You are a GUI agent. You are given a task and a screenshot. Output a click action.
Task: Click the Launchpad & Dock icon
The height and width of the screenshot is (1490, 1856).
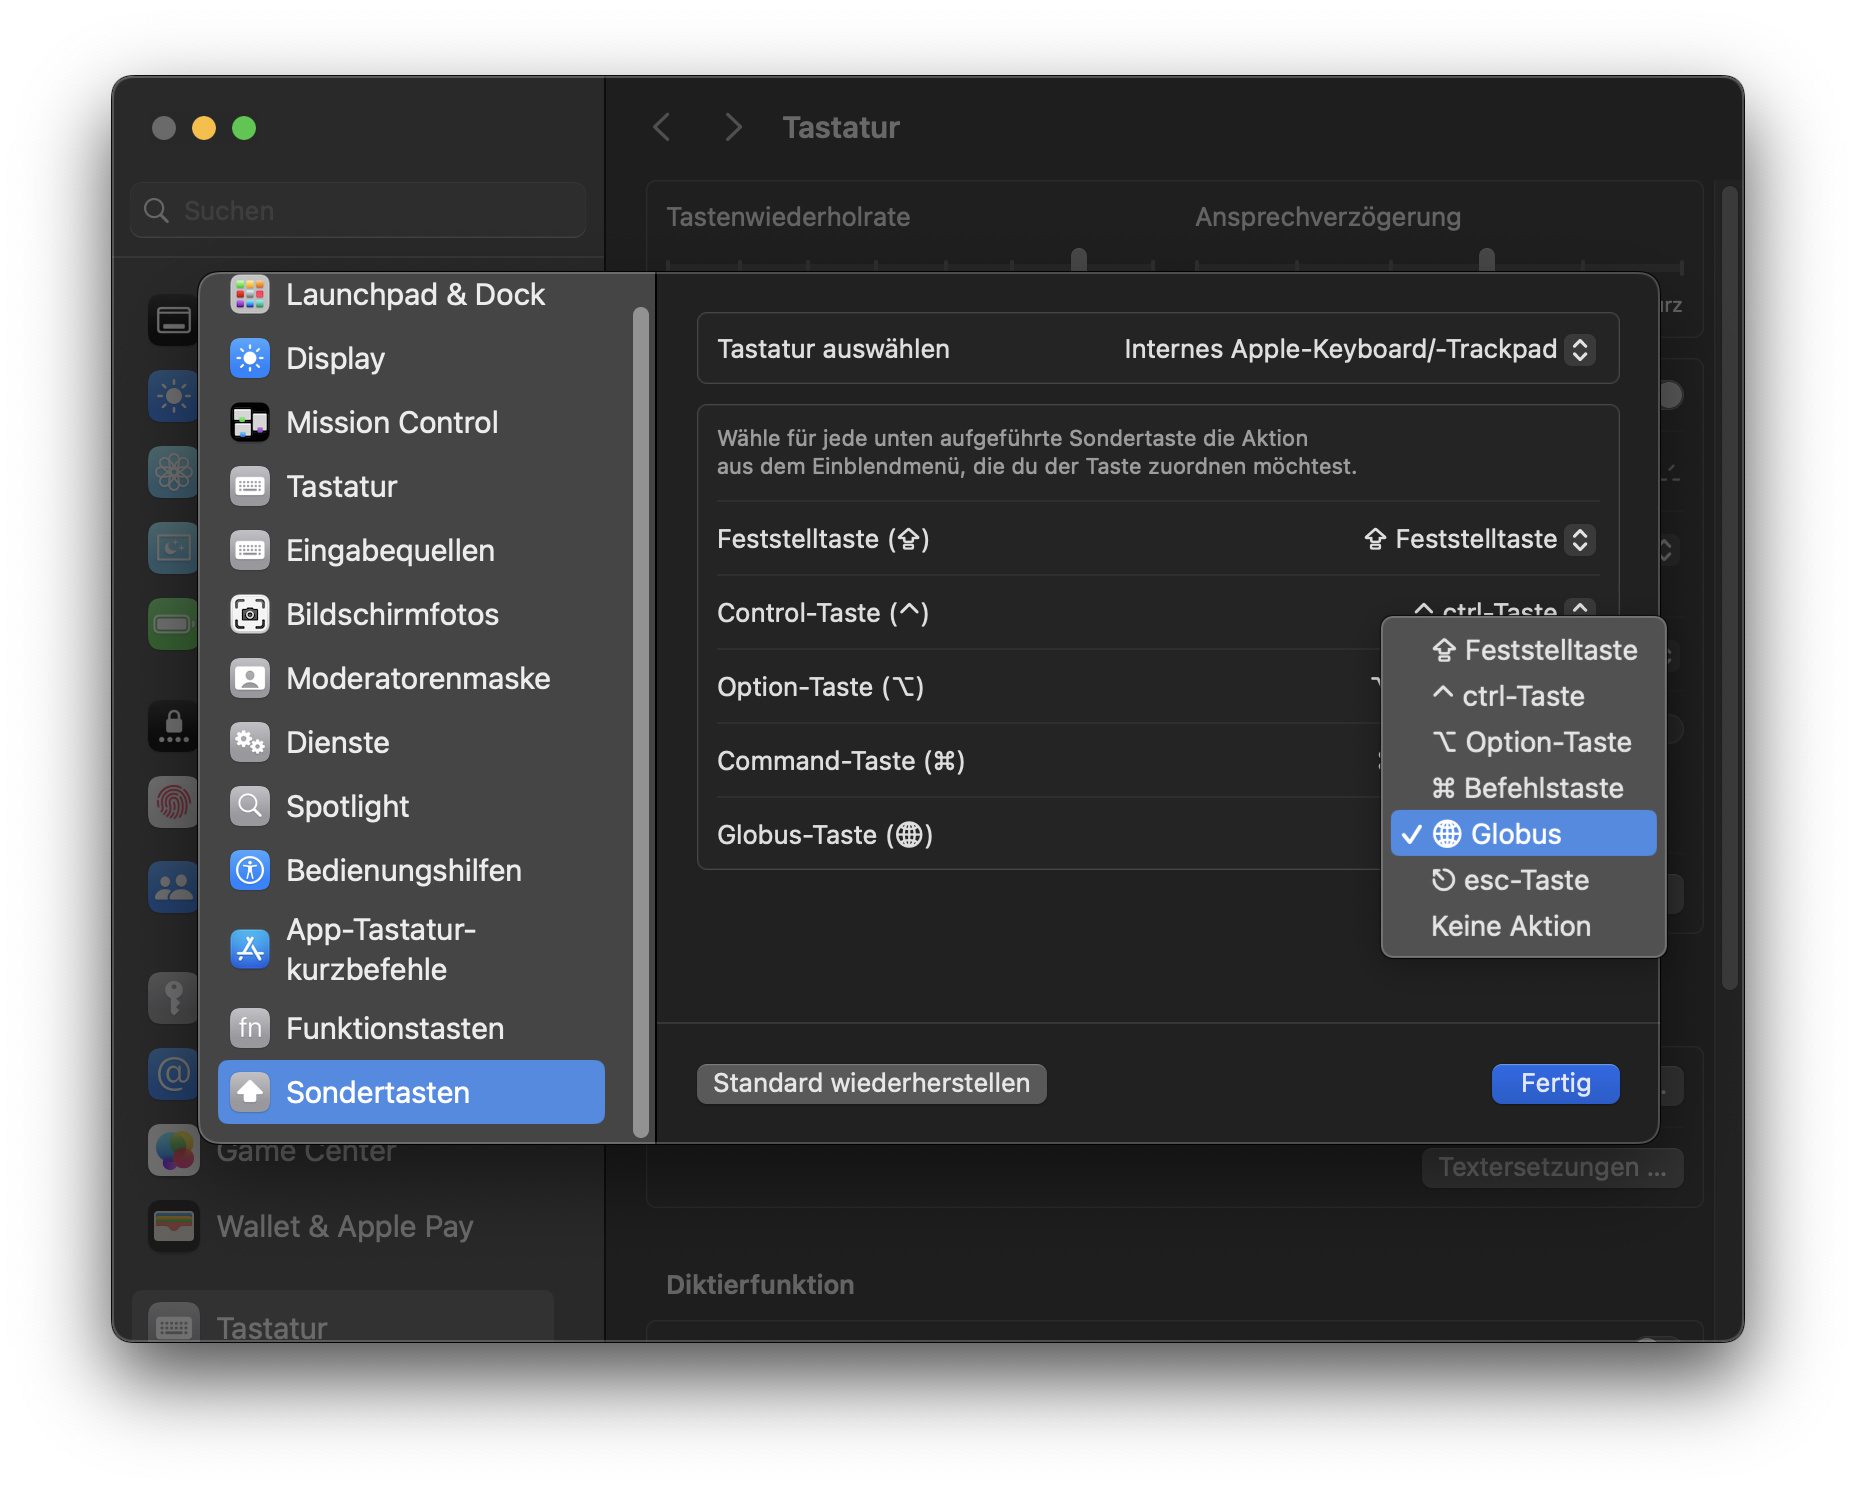(x=249, y=295)
